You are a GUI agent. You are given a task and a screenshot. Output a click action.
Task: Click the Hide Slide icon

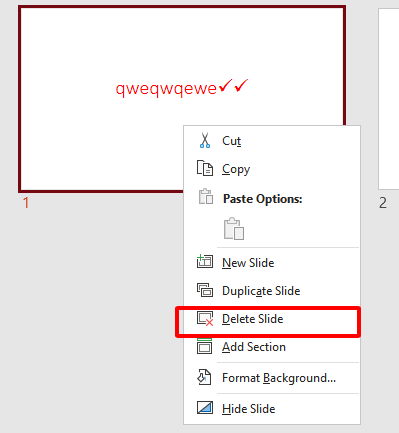pyautogui.click(x=205, y=408)
